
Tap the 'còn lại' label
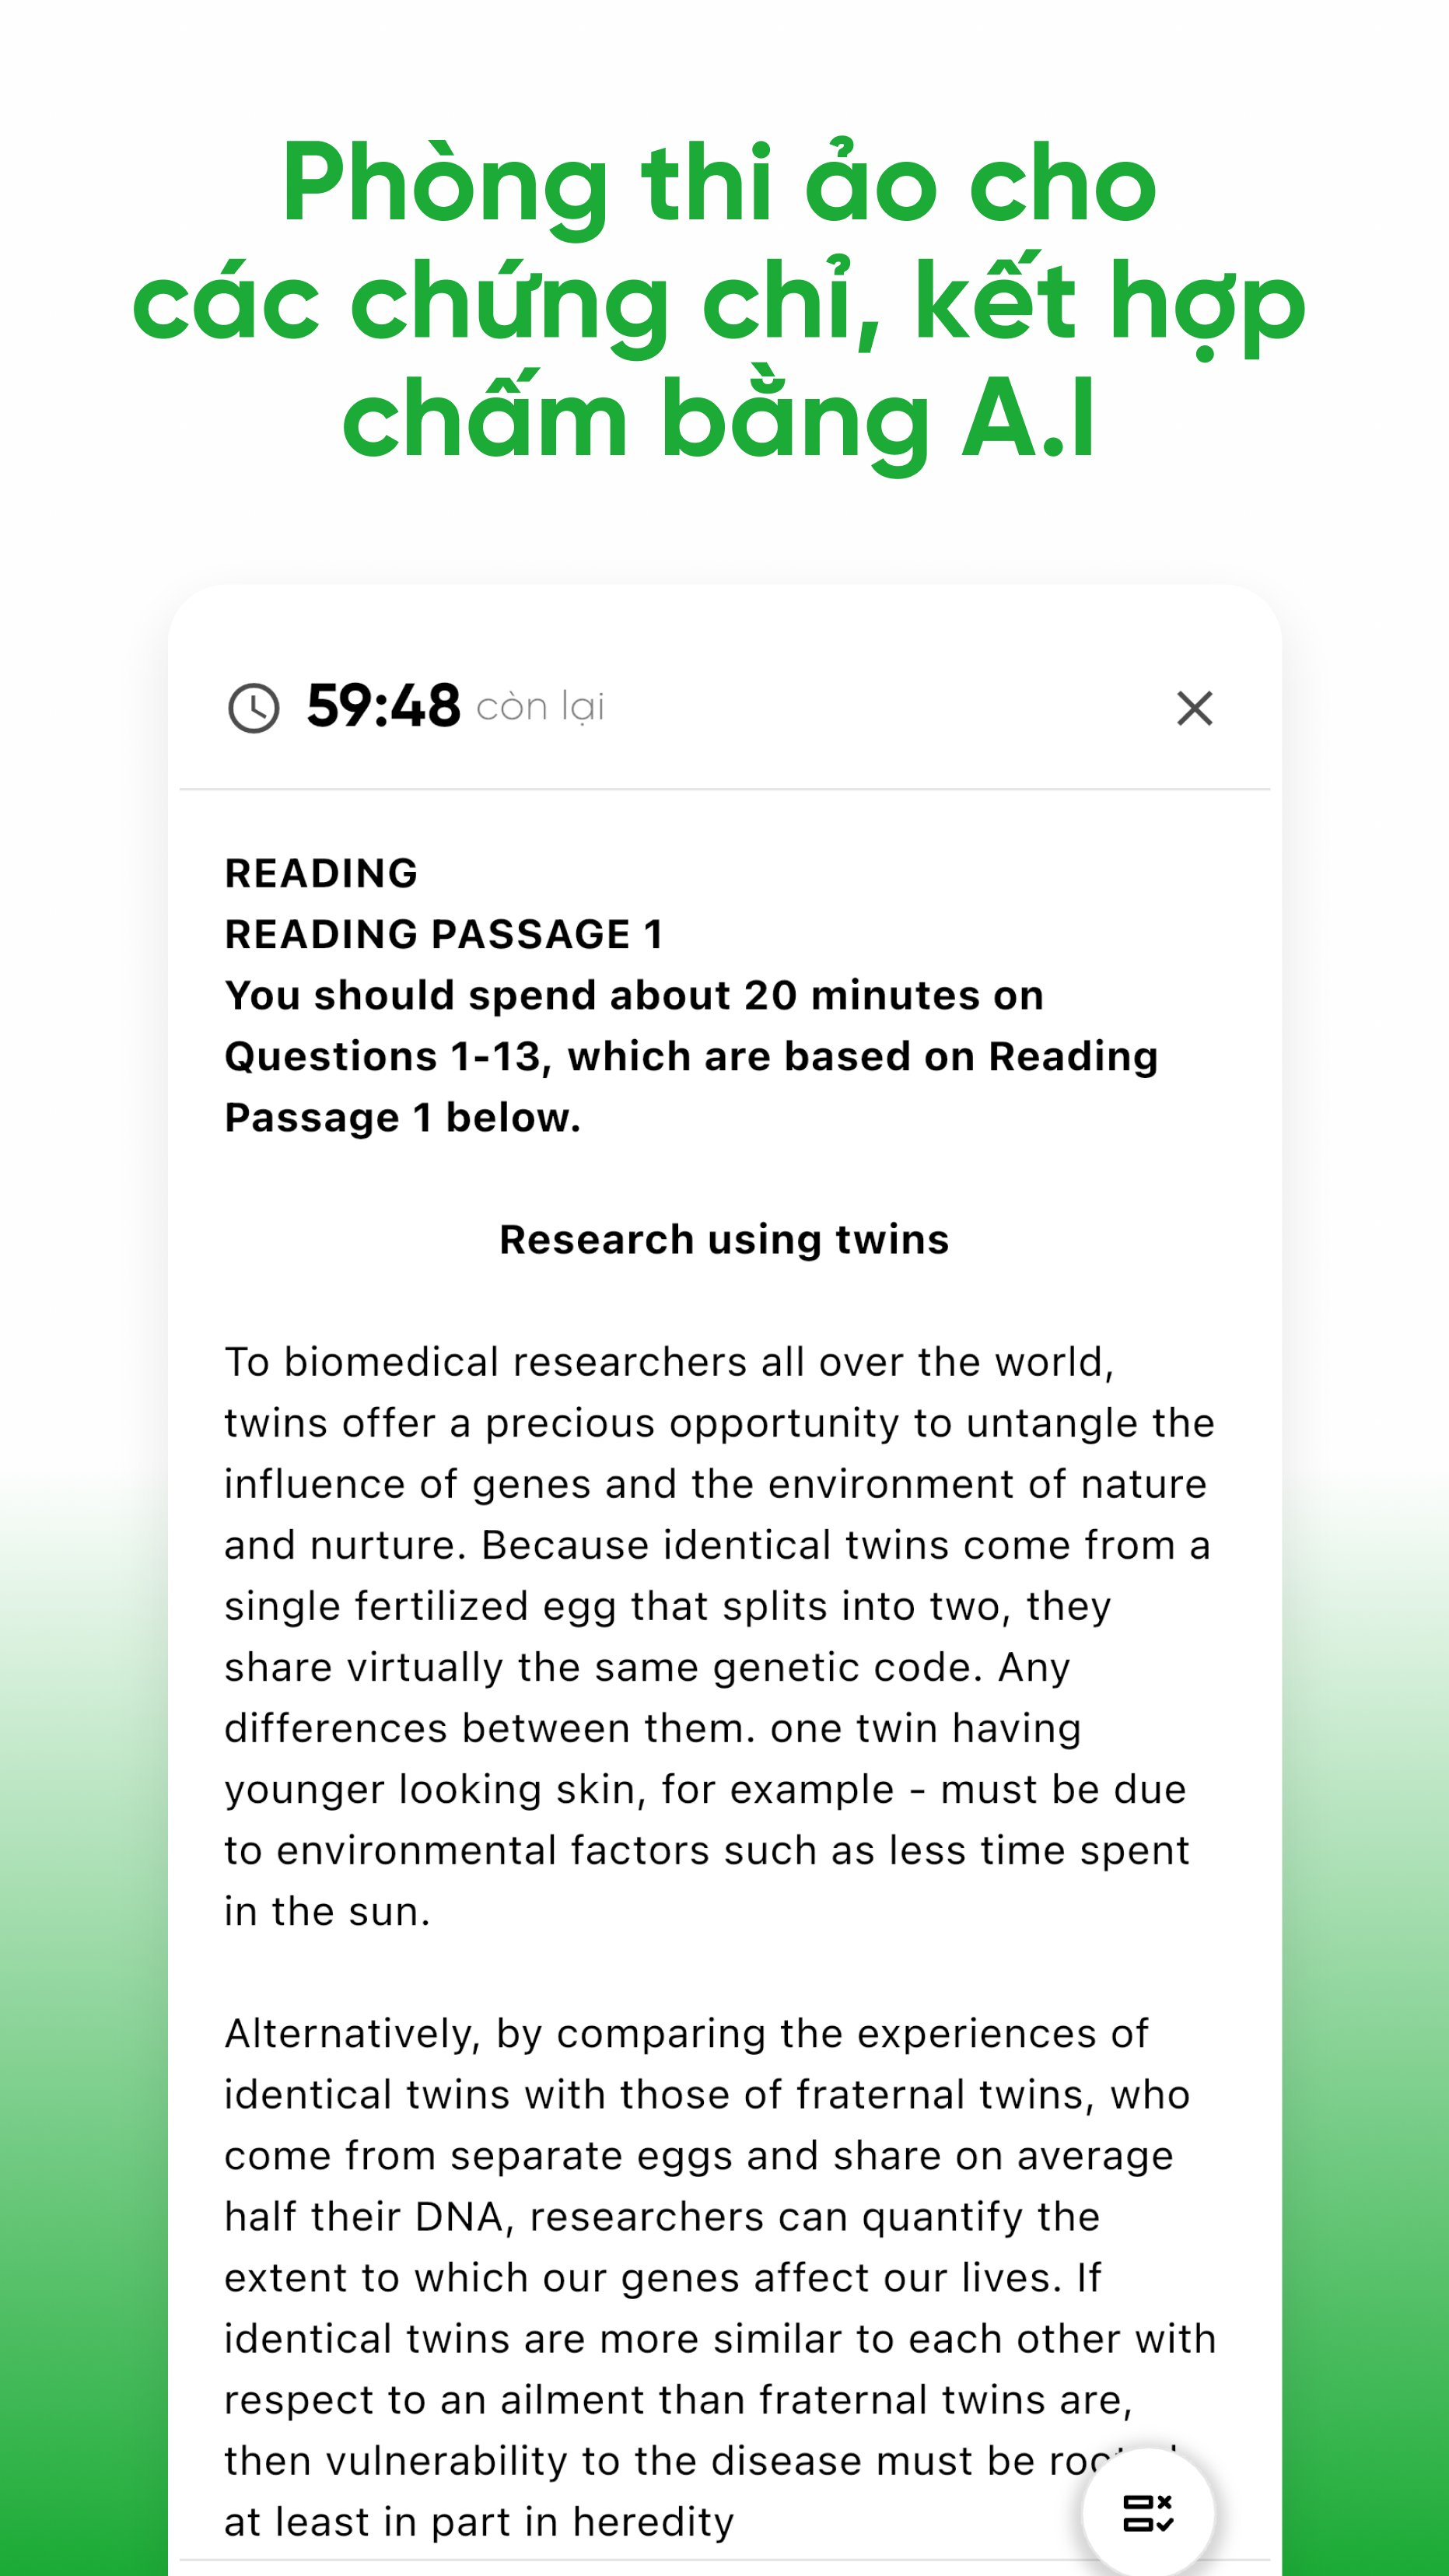coord(541,708)
